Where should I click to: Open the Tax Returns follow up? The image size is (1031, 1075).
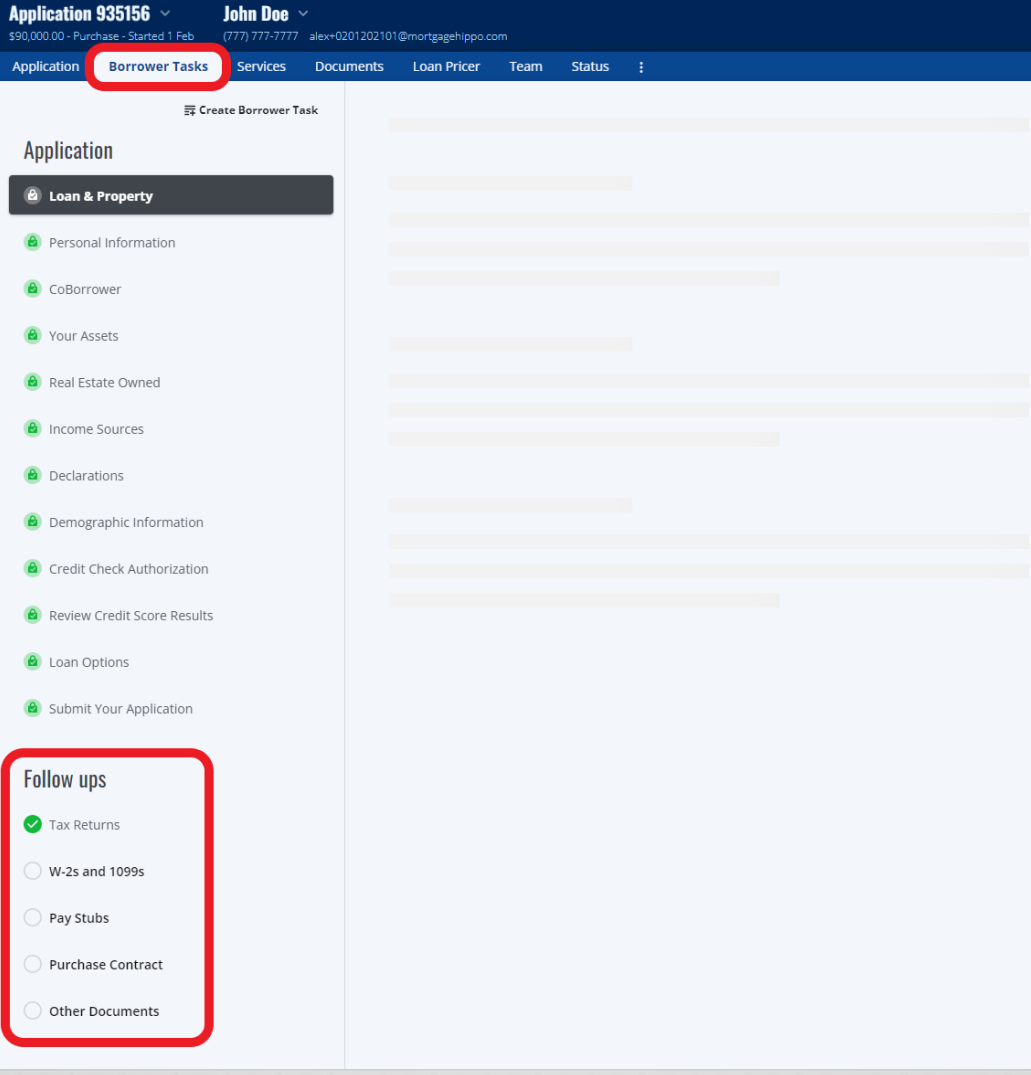click(84, 825)
